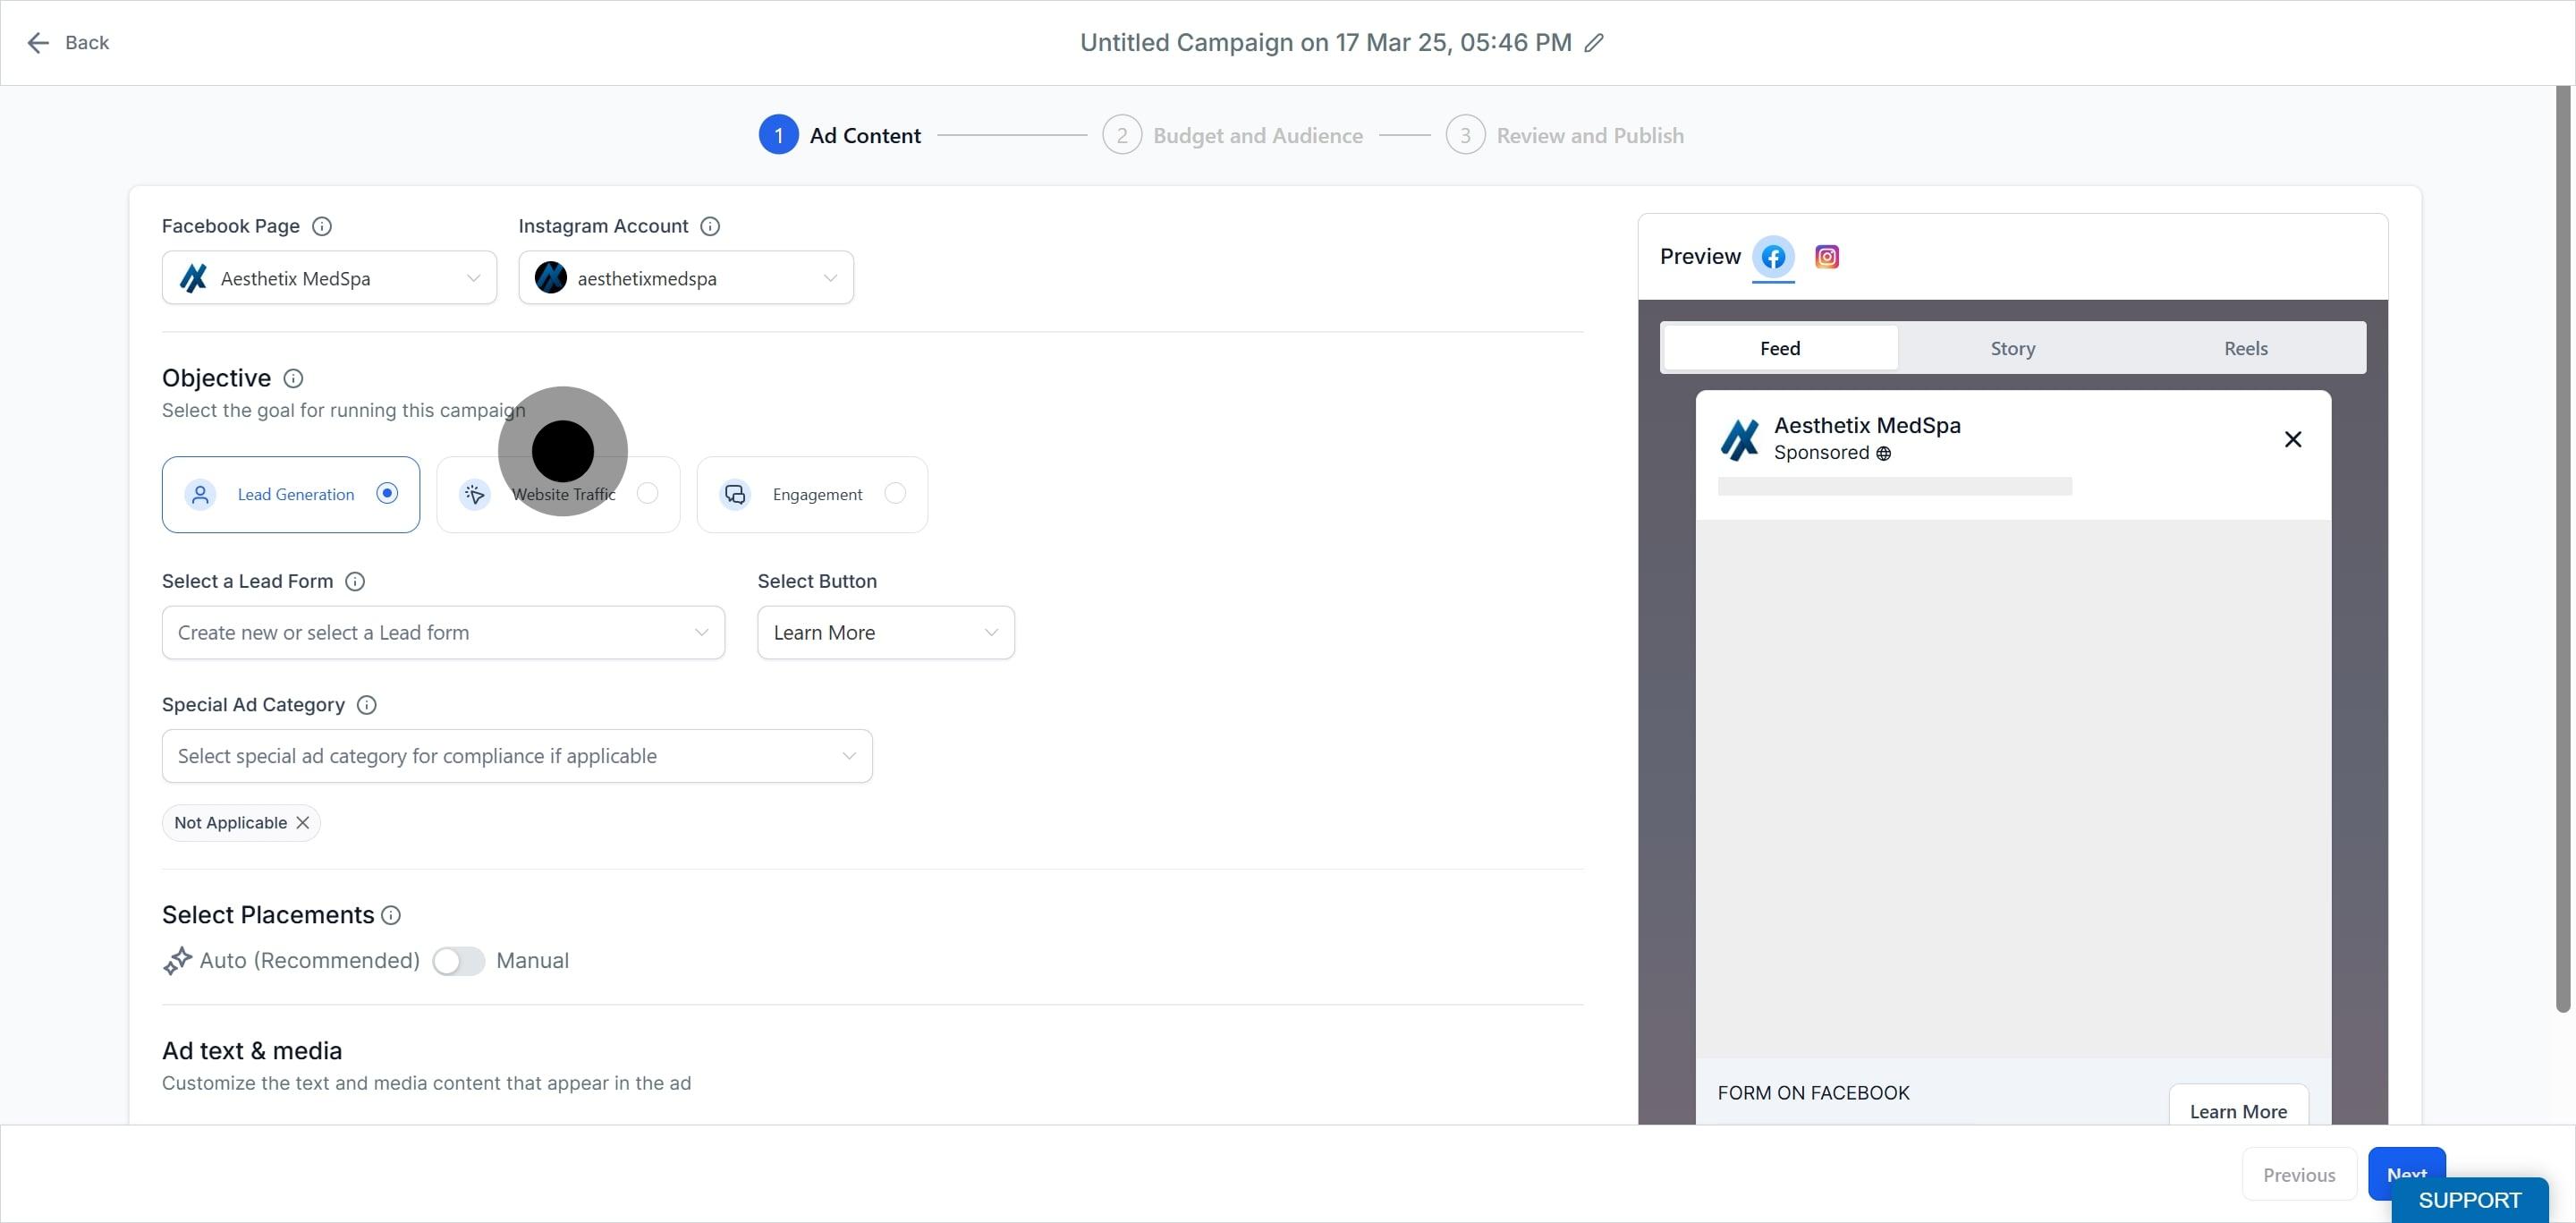The height and width of the screenshot is (1223, 2576).
Task: Click step 2 Budget and Audience circle
Action: 1122,135
